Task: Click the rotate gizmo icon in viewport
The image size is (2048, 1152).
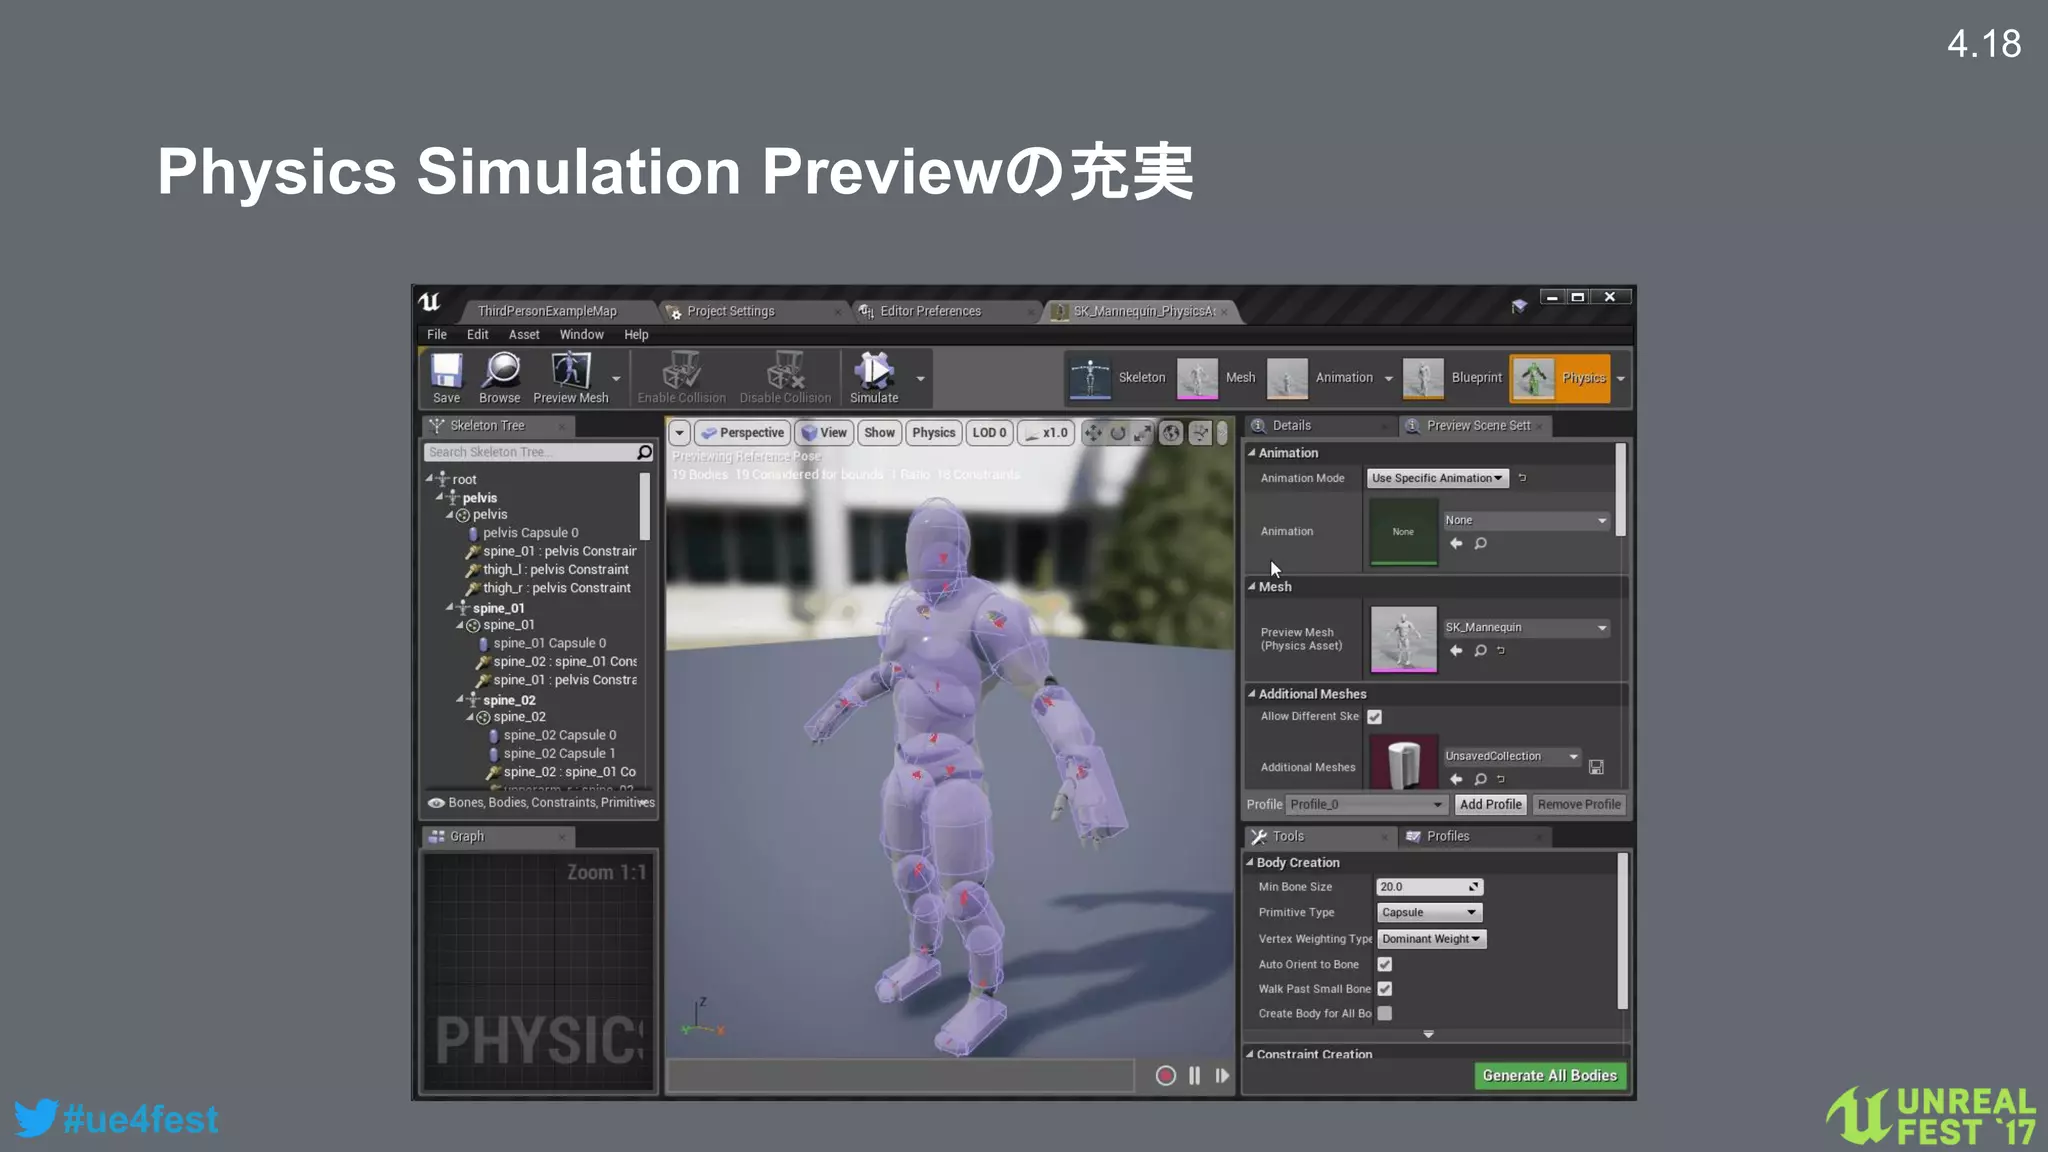Action: [1118, 433]
